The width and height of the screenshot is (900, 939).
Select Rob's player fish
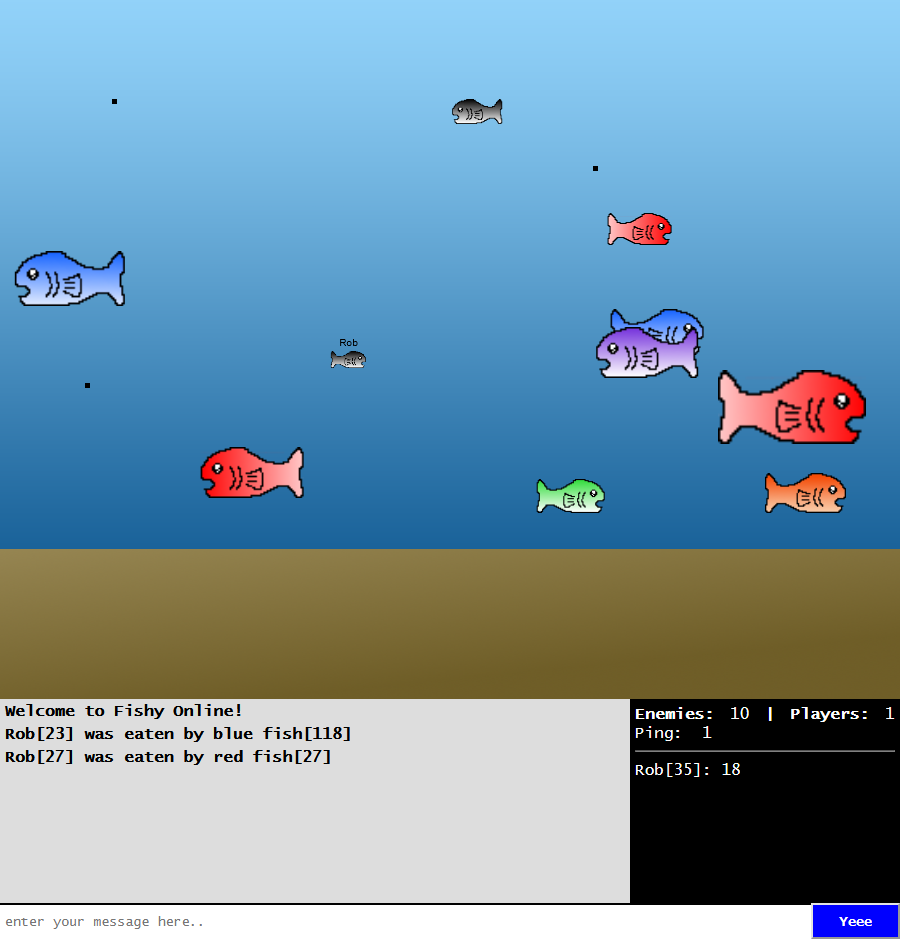coord(348,357)
